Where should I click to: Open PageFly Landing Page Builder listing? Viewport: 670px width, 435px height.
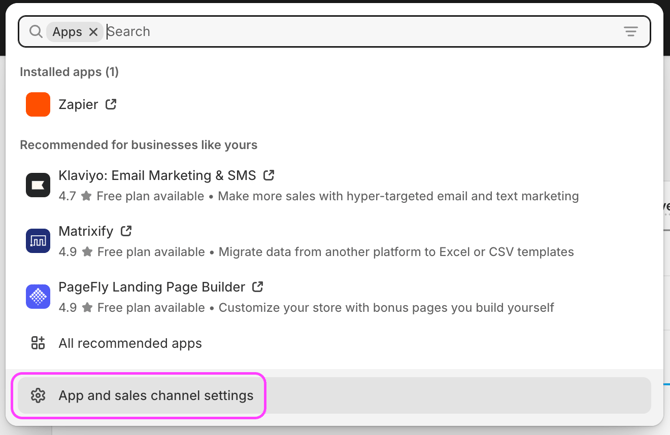tap(151, 287)
